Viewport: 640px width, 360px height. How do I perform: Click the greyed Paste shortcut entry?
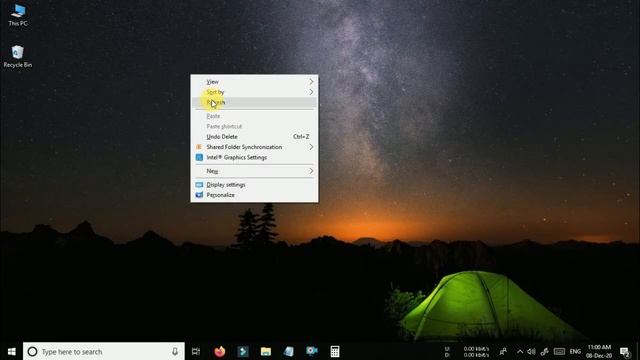point(254,127)
